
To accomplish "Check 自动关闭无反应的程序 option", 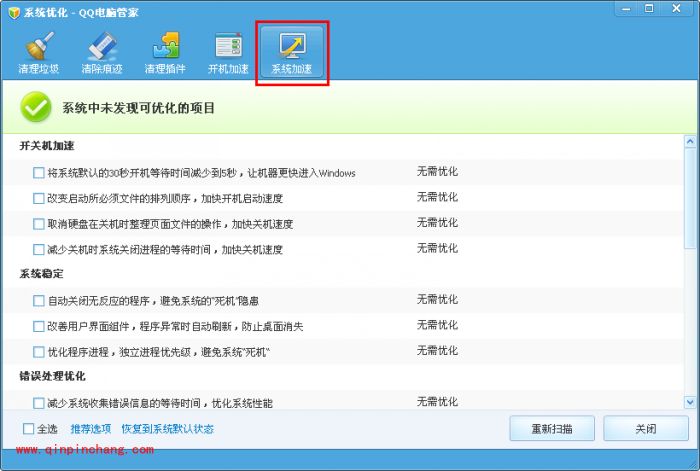I will coord(39,300).
